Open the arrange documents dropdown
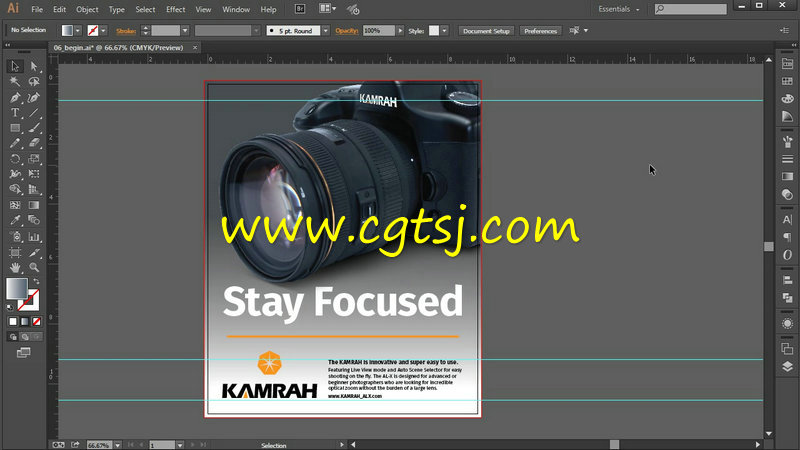The height and width of the screenshot is (450, 800). coord(328,9)
